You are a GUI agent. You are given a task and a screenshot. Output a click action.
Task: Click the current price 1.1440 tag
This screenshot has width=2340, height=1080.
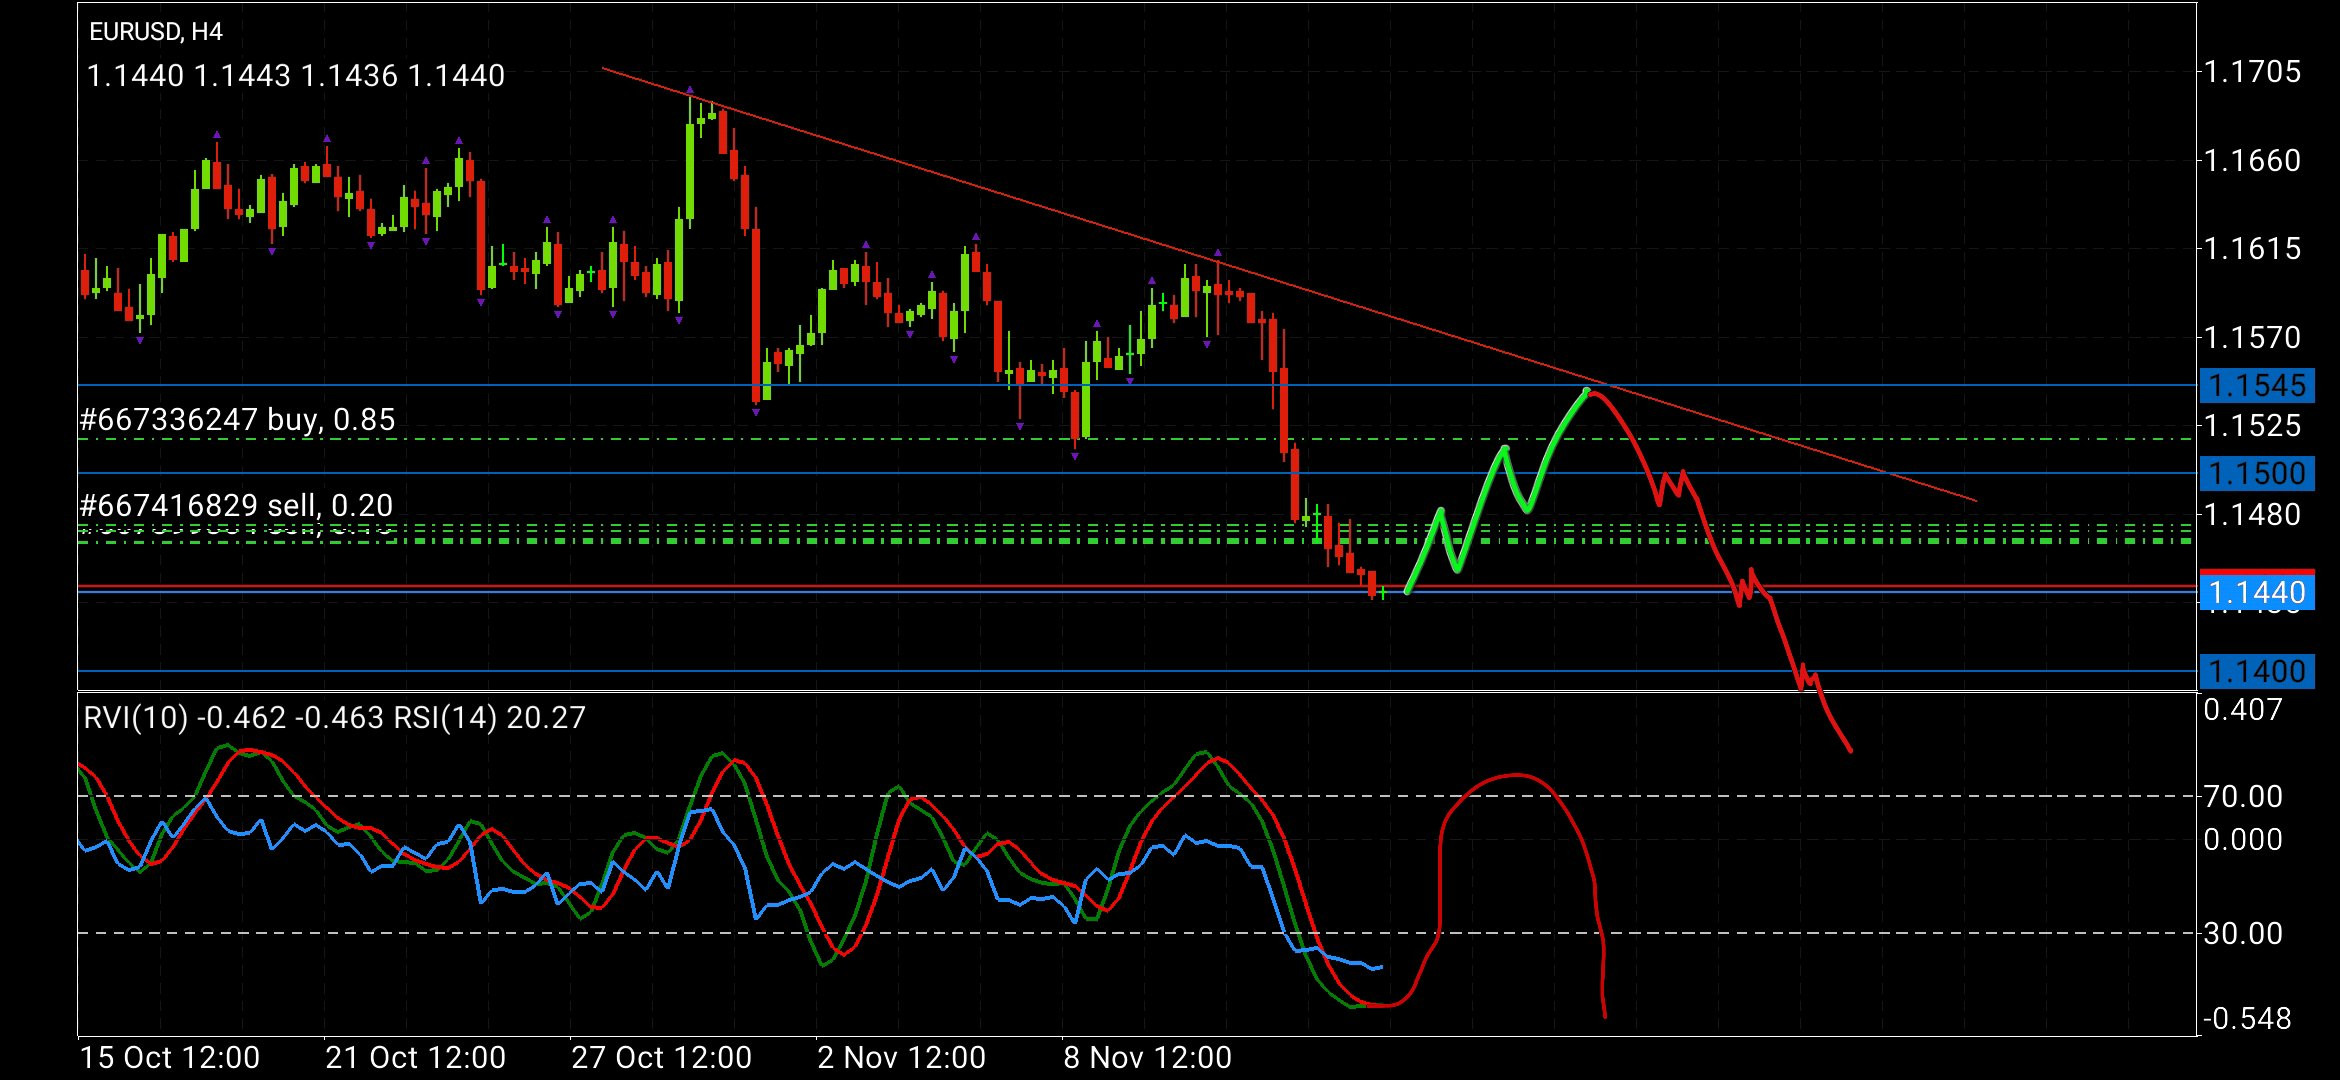click(2257, 593)
